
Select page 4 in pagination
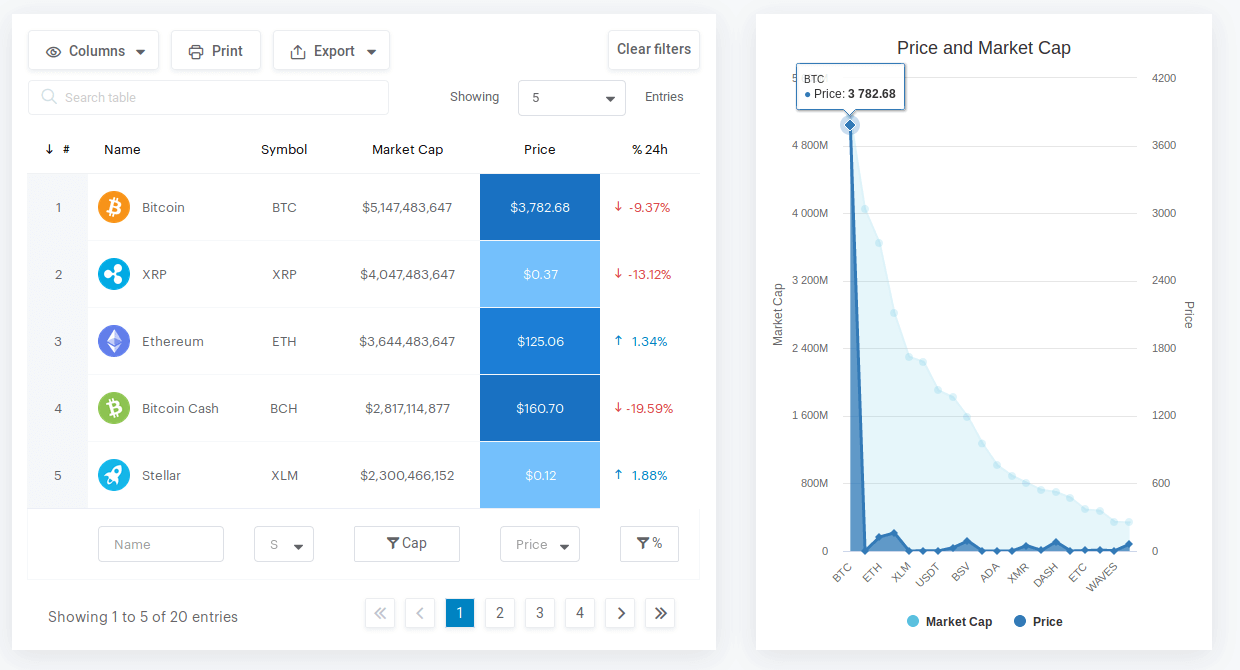[580, 613]
